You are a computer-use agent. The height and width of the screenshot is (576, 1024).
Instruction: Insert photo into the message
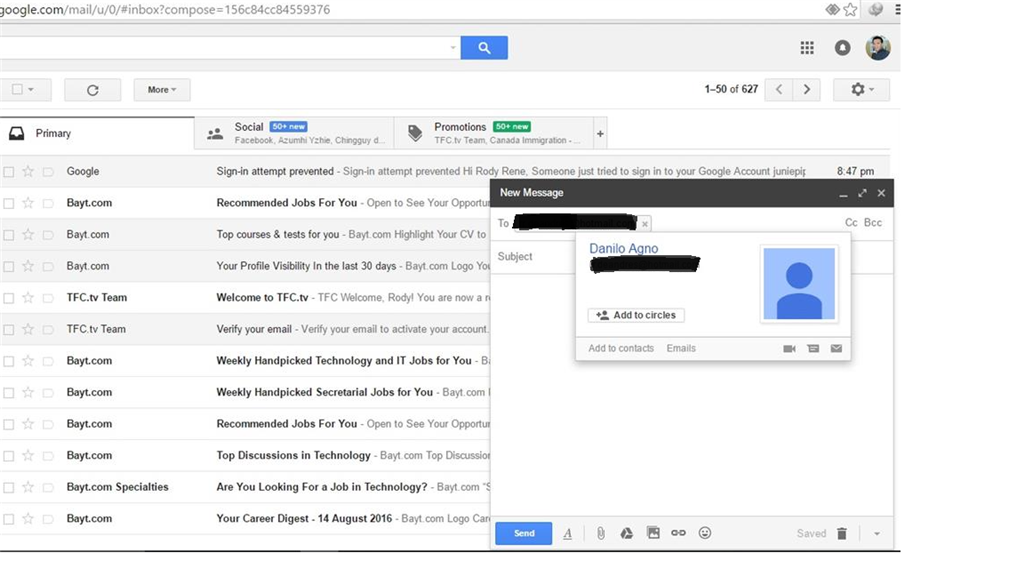click(x=653, y=533)
